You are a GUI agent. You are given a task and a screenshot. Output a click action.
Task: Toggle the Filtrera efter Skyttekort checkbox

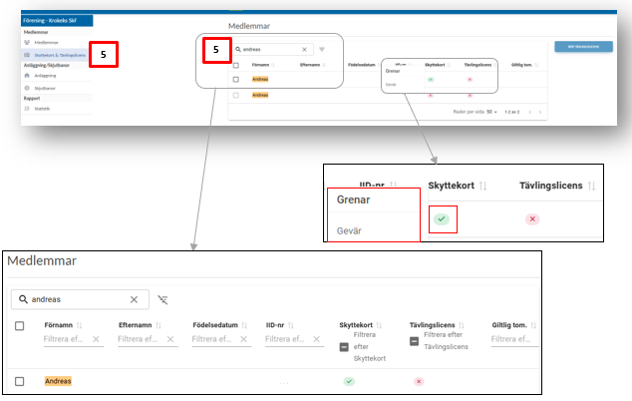point(344,347)
